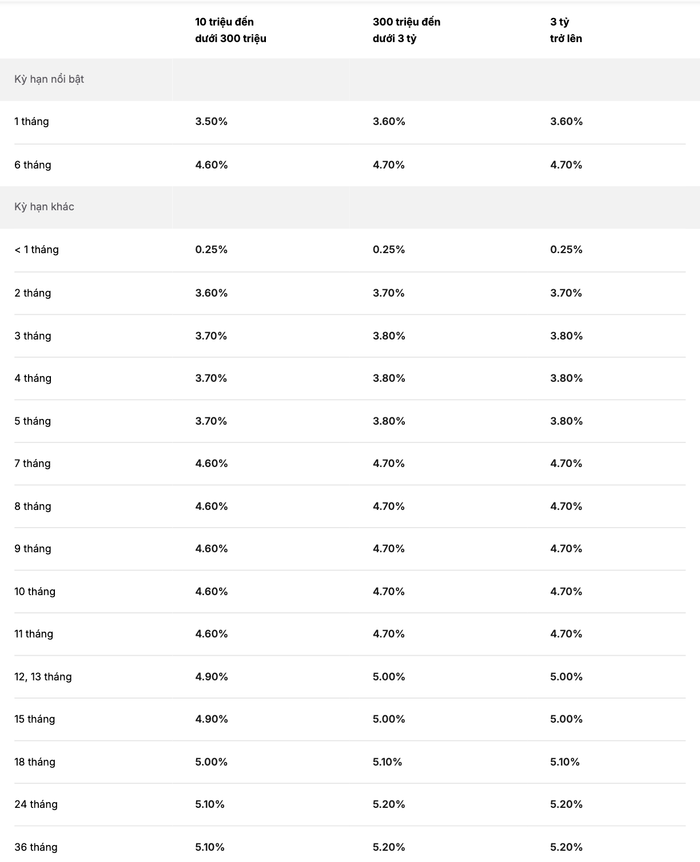Click the '1 tháng' row label
The height and width of the screenshot is (862, 700).
coord(31,121)
